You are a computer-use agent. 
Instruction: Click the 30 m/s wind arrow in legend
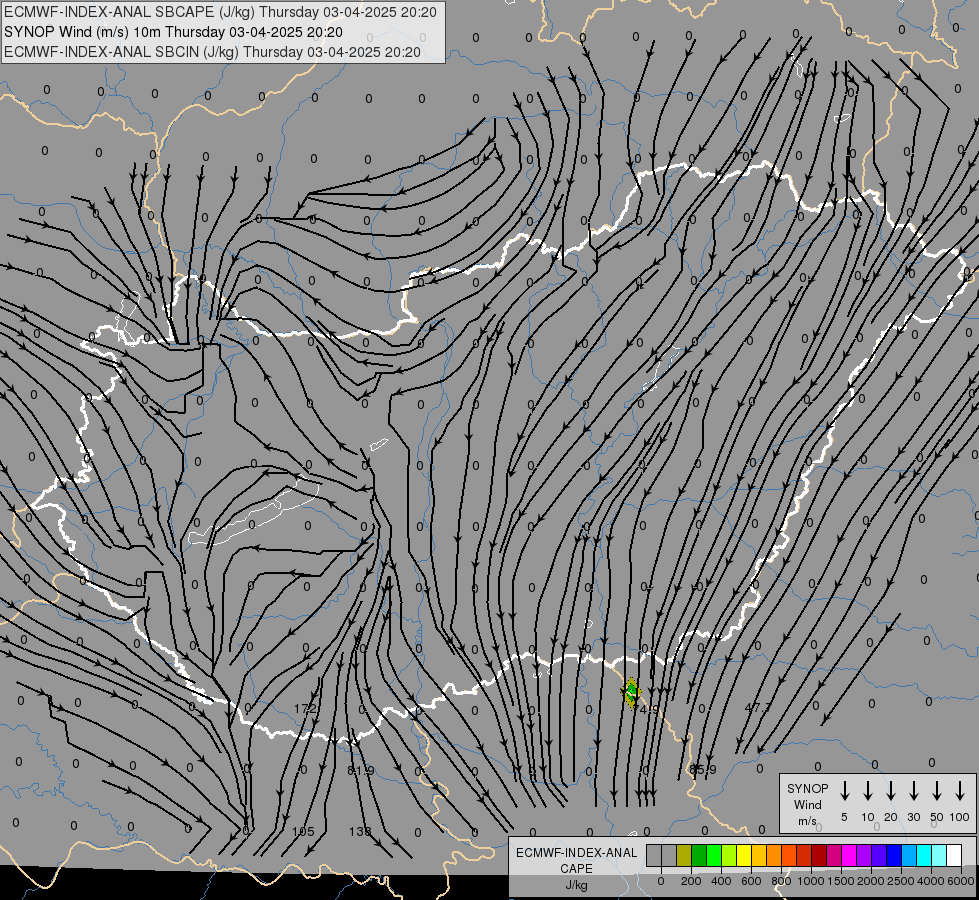point(913,791)
